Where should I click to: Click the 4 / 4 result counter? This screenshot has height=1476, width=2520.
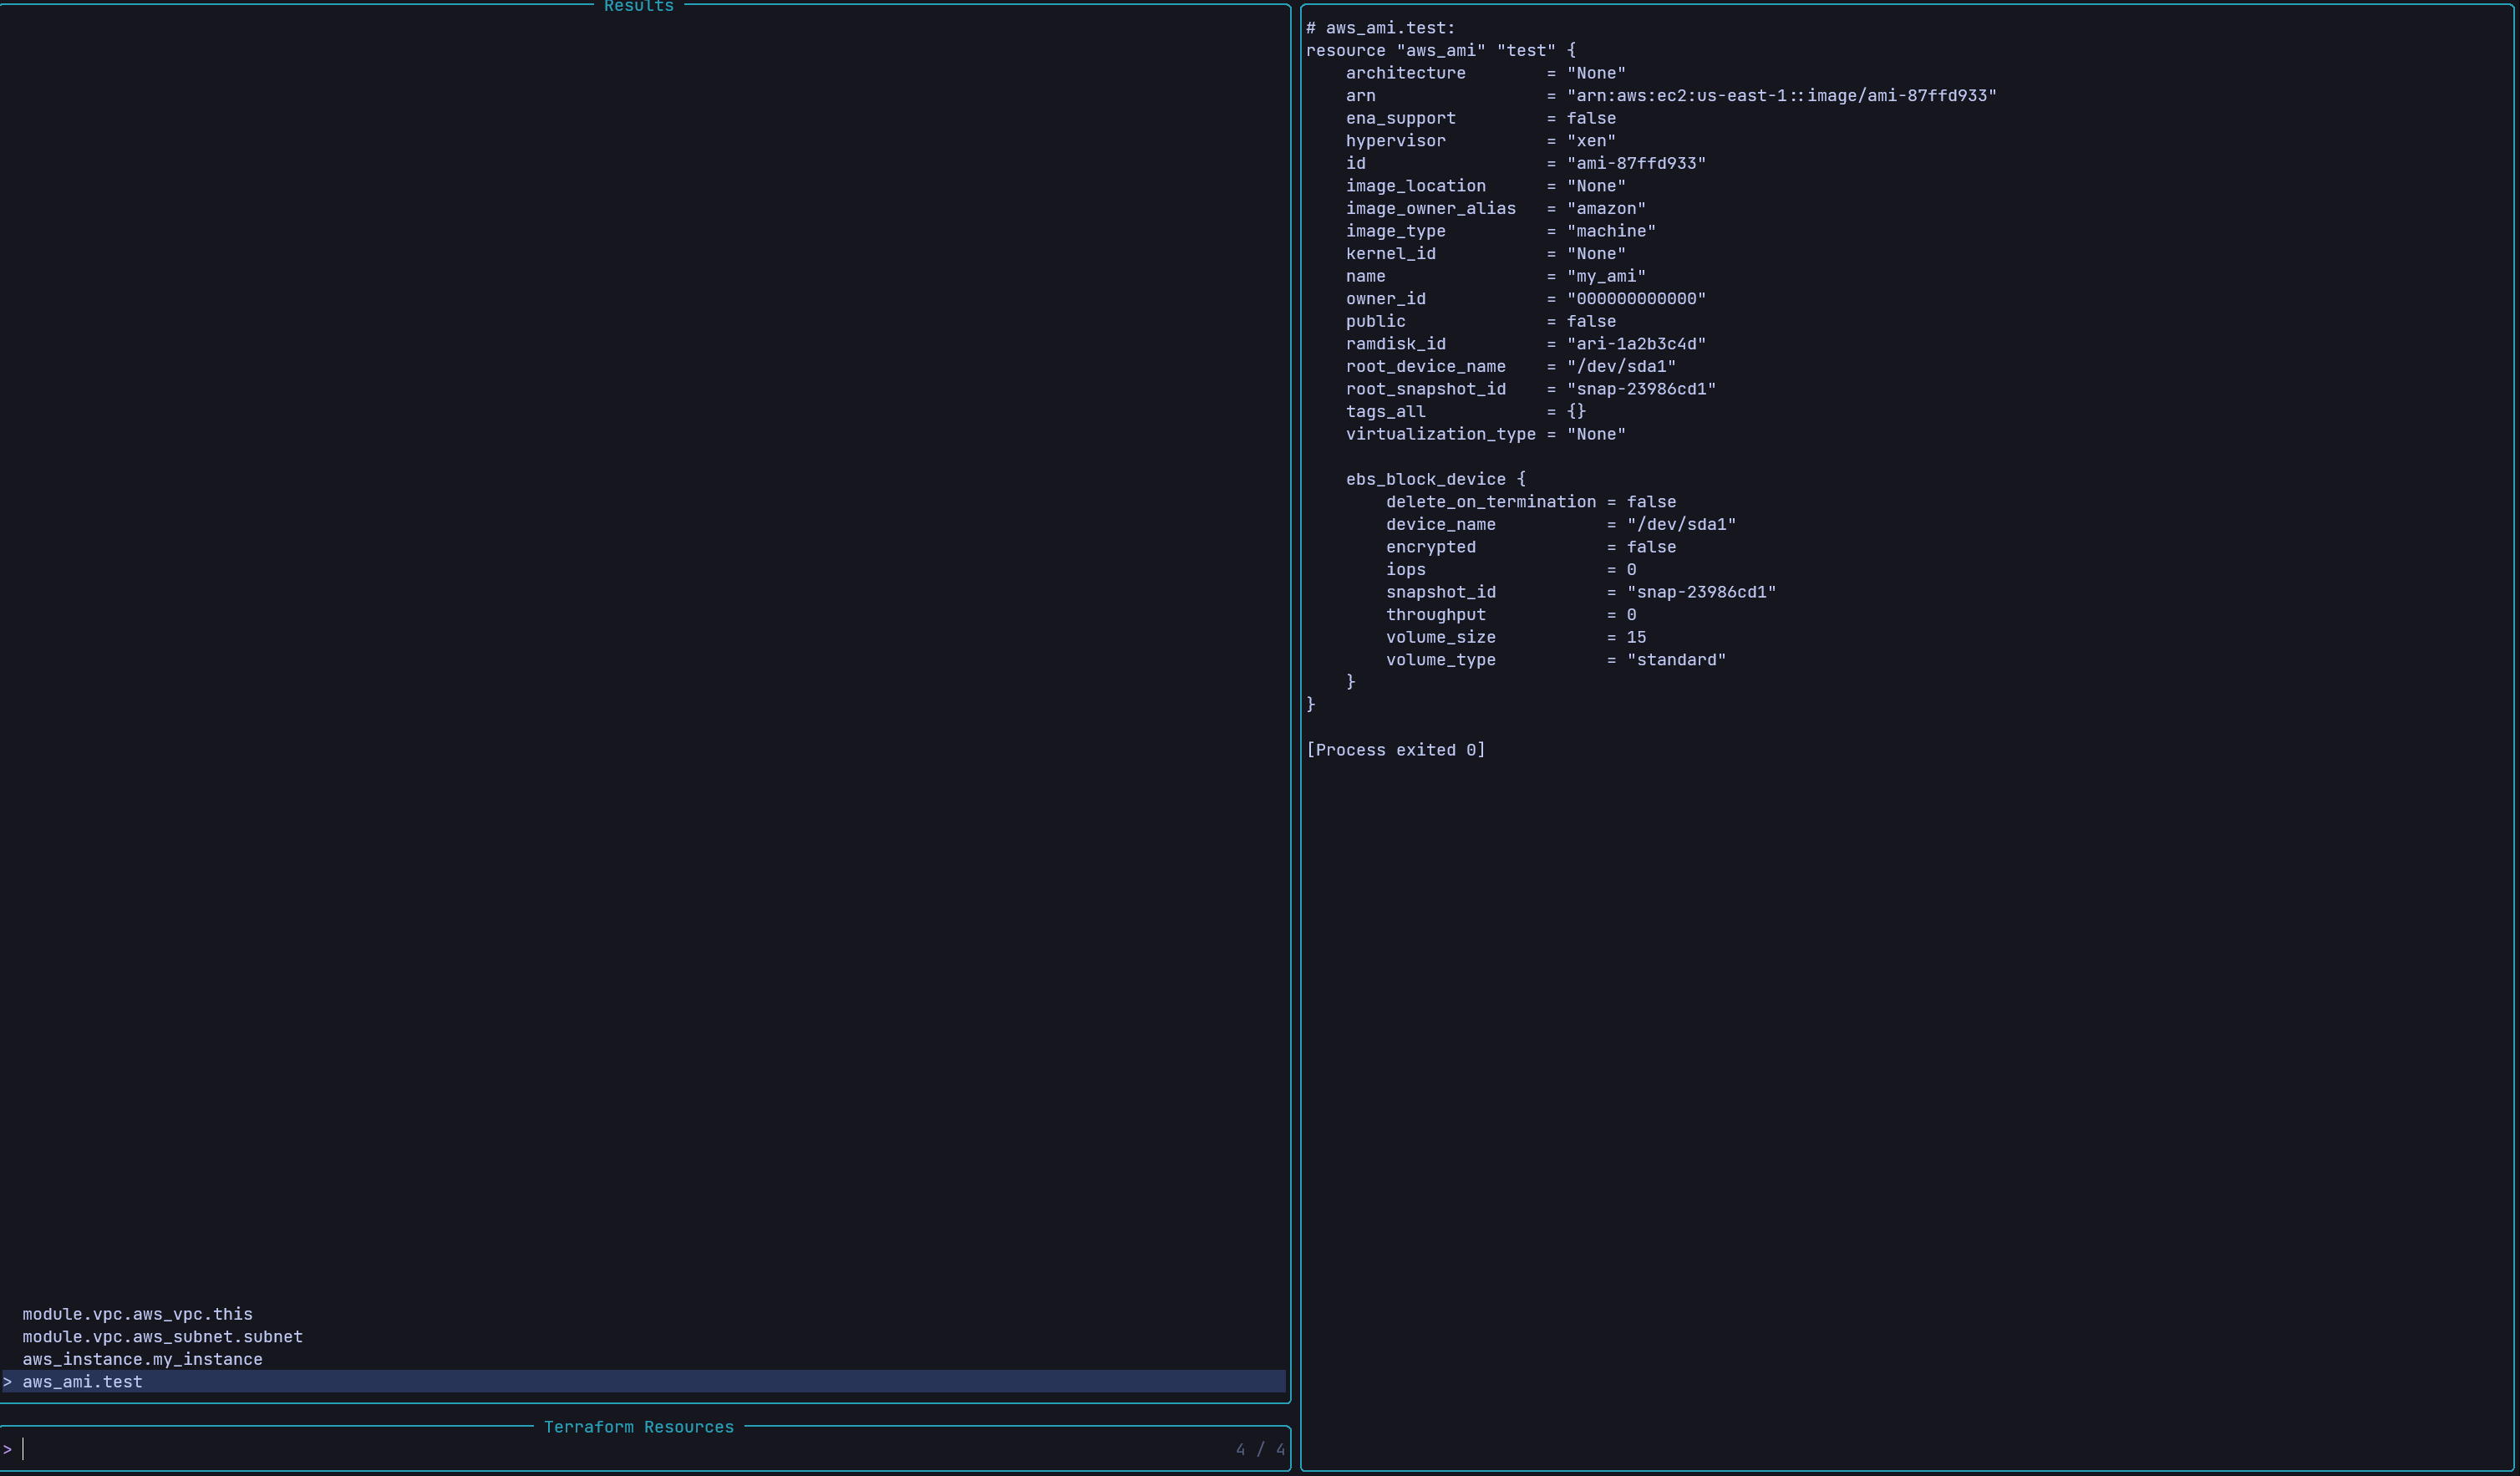point(1259,1449)
